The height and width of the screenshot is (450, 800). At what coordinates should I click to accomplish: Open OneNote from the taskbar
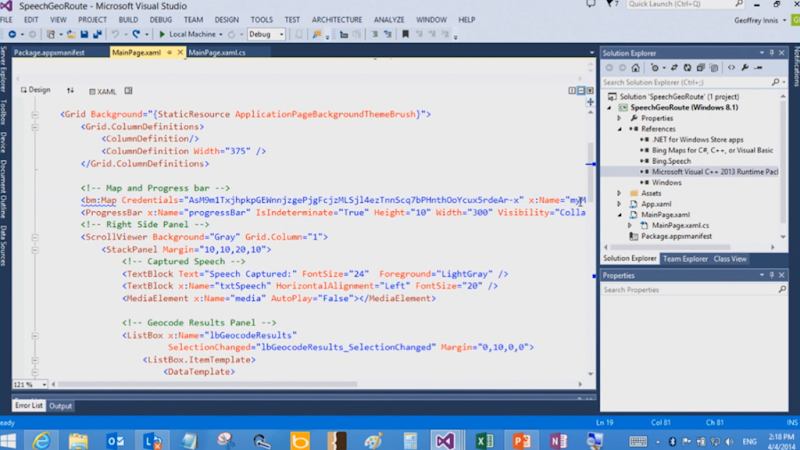559,440
